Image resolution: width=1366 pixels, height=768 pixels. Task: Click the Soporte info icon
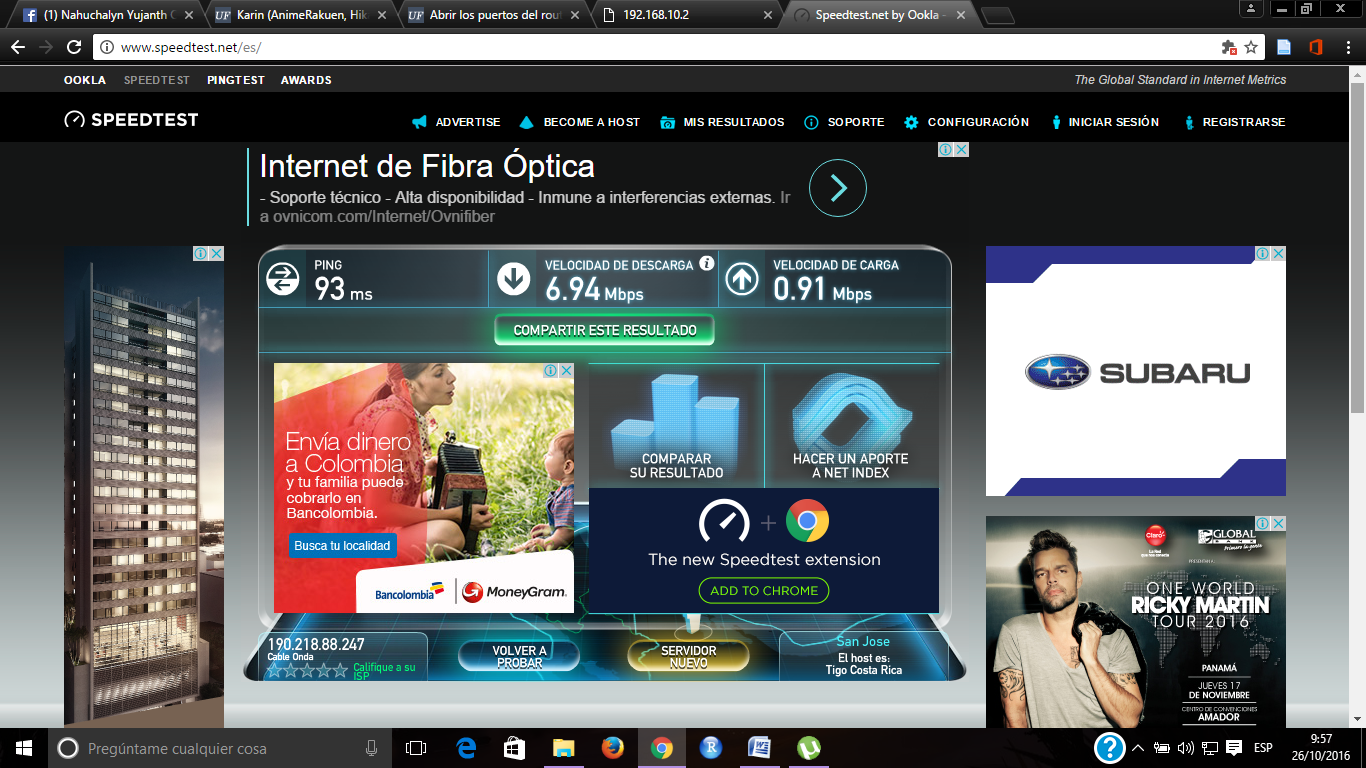(811, 122)
